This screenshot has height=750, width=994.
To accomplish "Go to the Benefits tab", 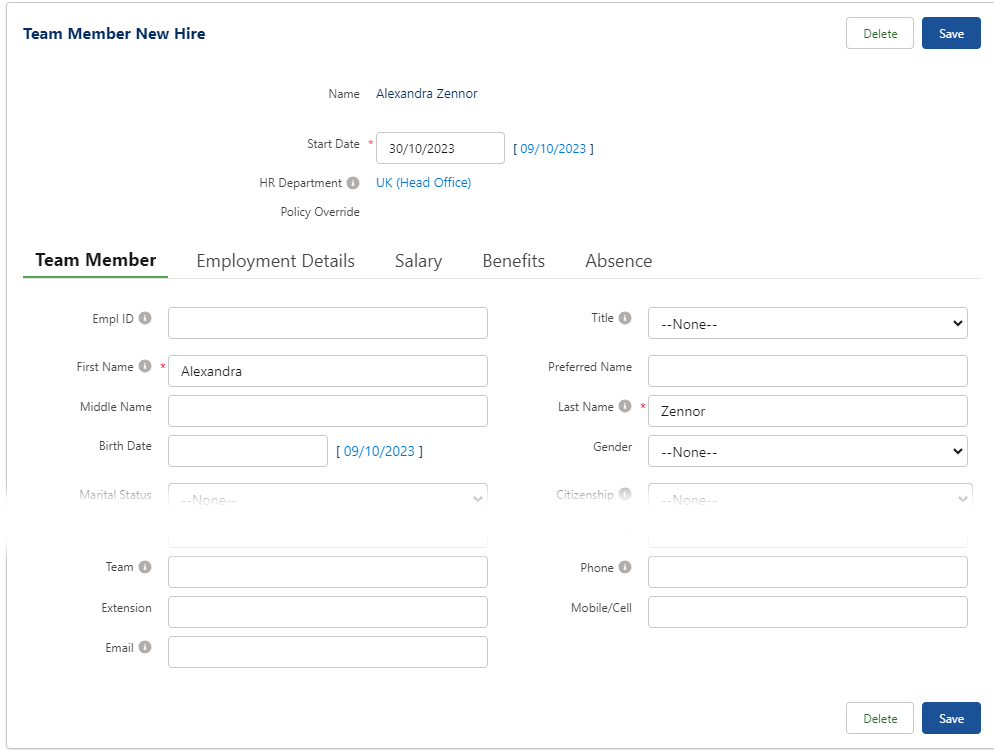I will (x=513, y=261).
